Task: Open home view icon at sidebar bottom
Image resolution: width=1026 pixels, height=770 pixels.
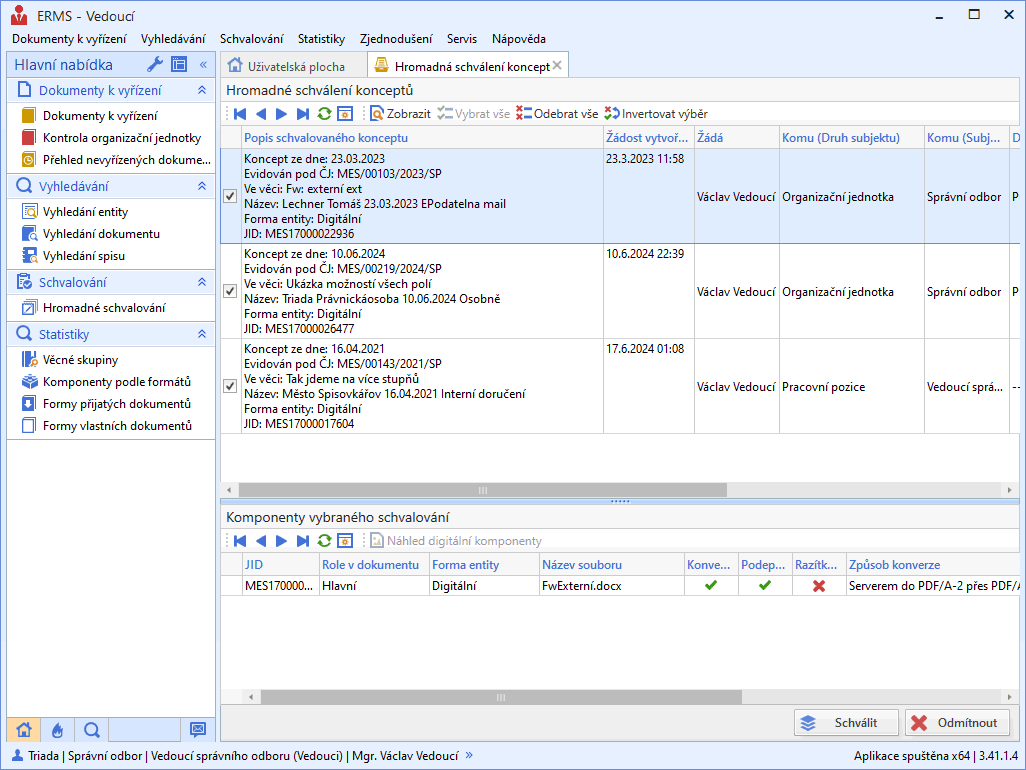Action: coord(24,729)
